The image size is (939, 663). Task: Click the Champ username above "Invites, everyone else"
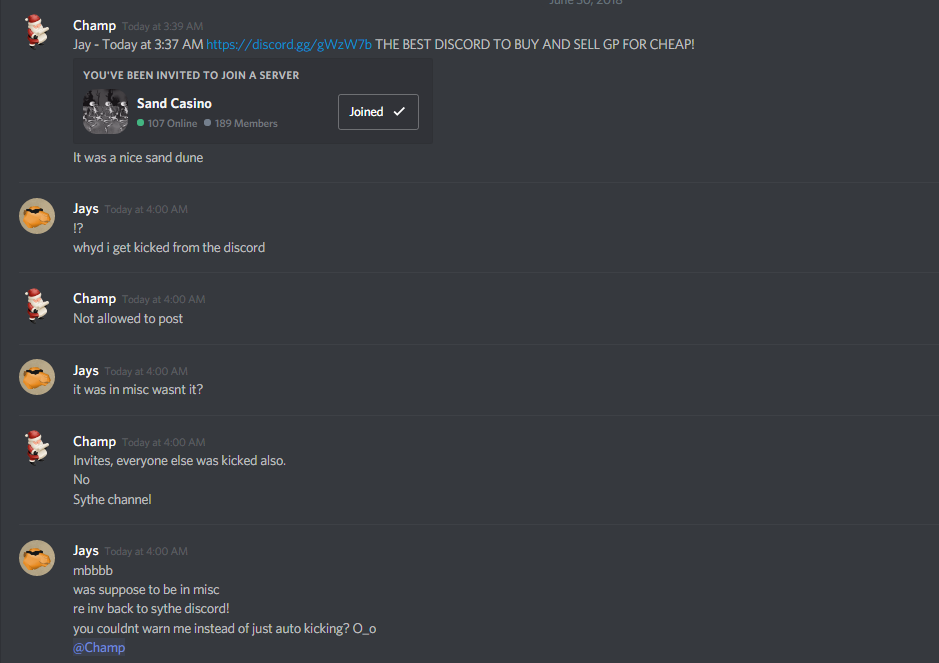click(x=95, y=442)
